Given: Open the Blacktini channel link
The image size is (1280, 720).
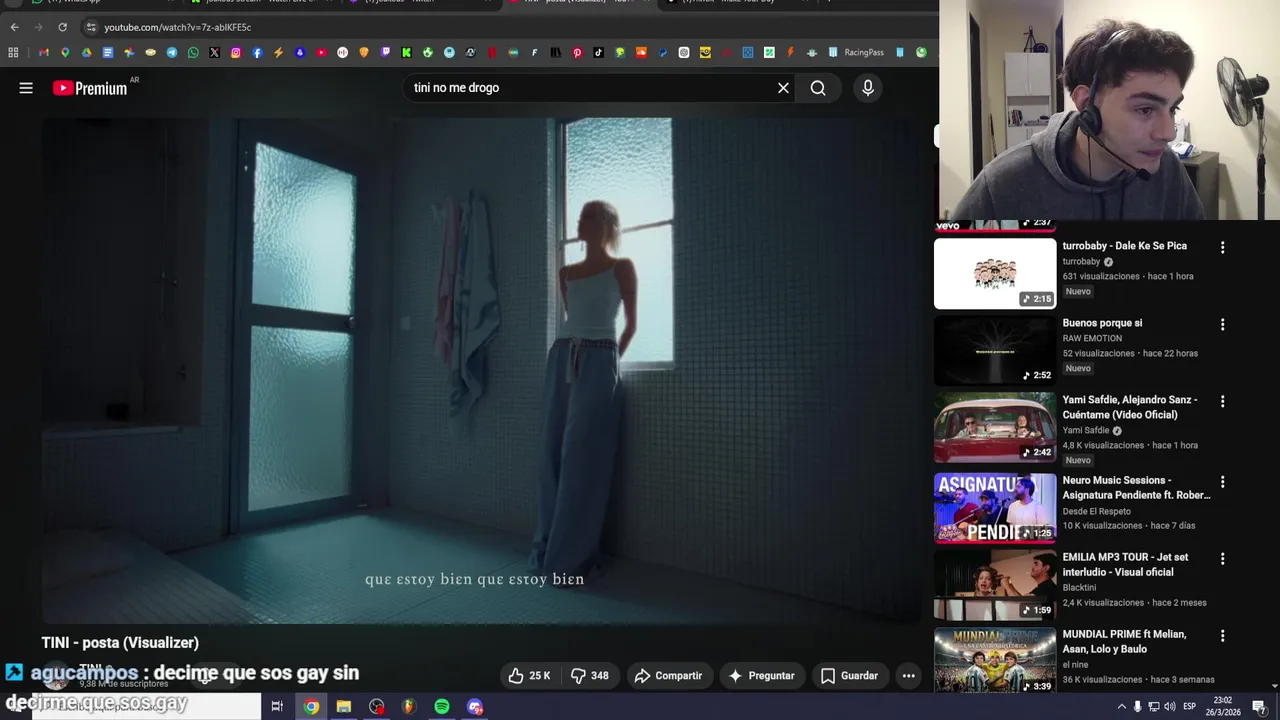Looking at the screenshot, I should (x=1082, y=588).
